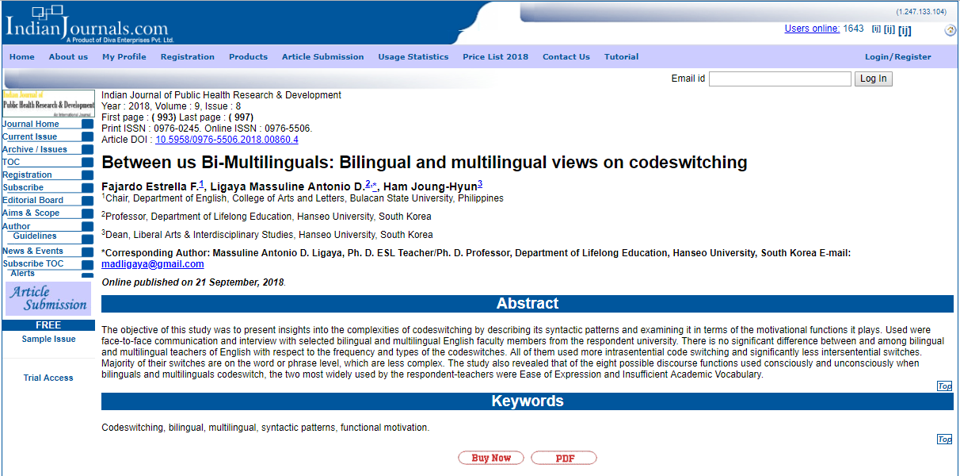Click the article title text

[x=424, y=162]
